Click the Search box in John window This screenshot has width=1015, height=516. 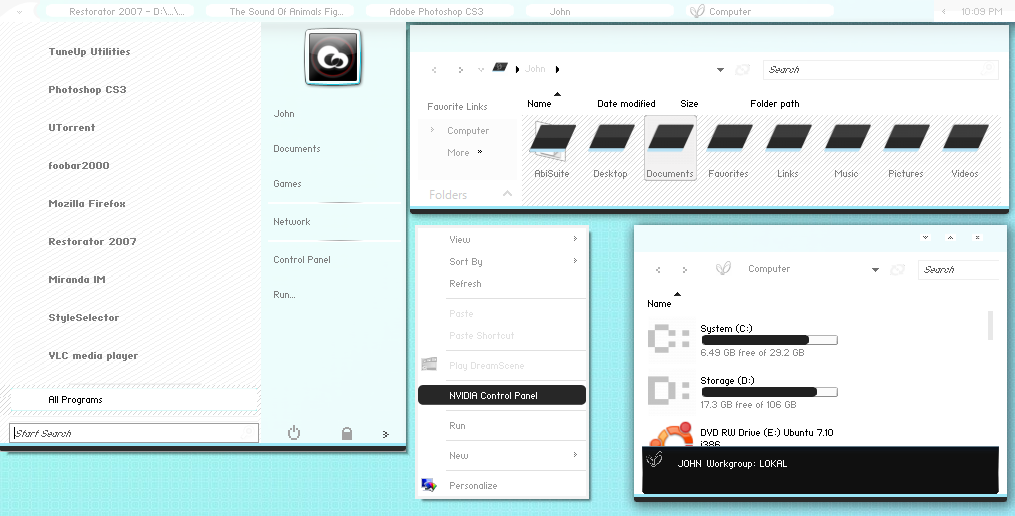(880, 70)
